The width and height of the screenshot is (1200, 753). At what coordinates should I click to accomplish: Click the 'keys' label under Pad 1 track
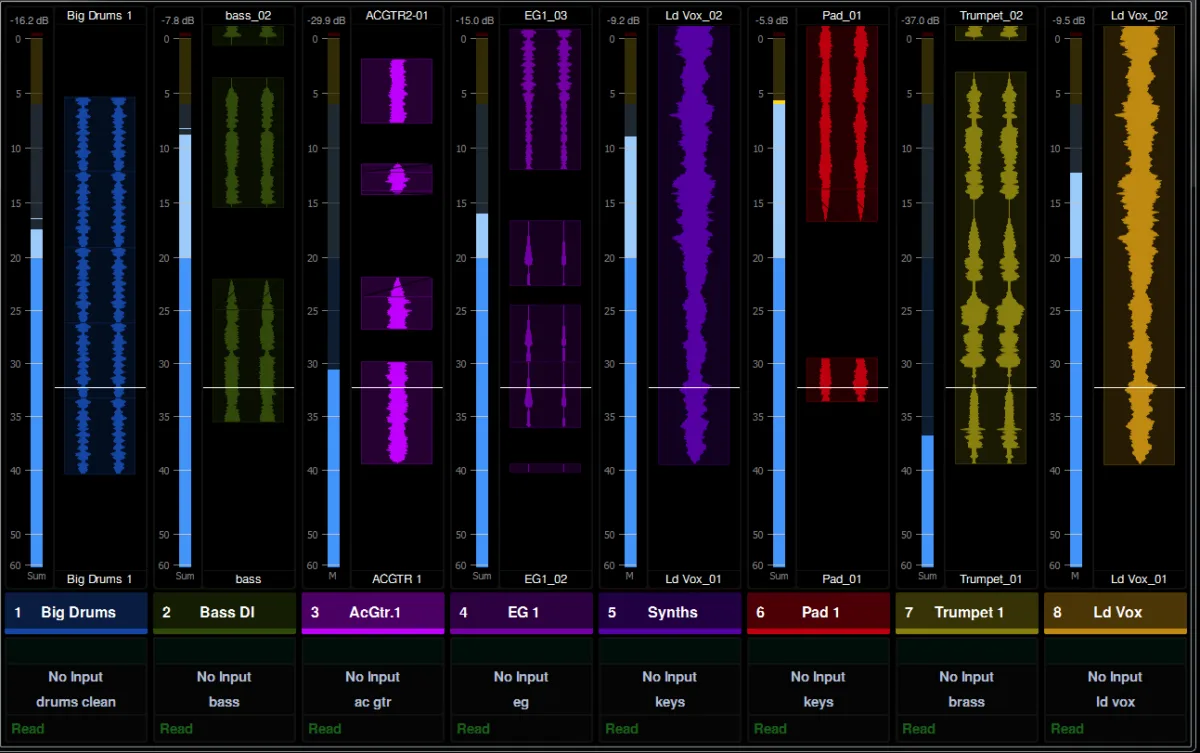click(818, 702)
